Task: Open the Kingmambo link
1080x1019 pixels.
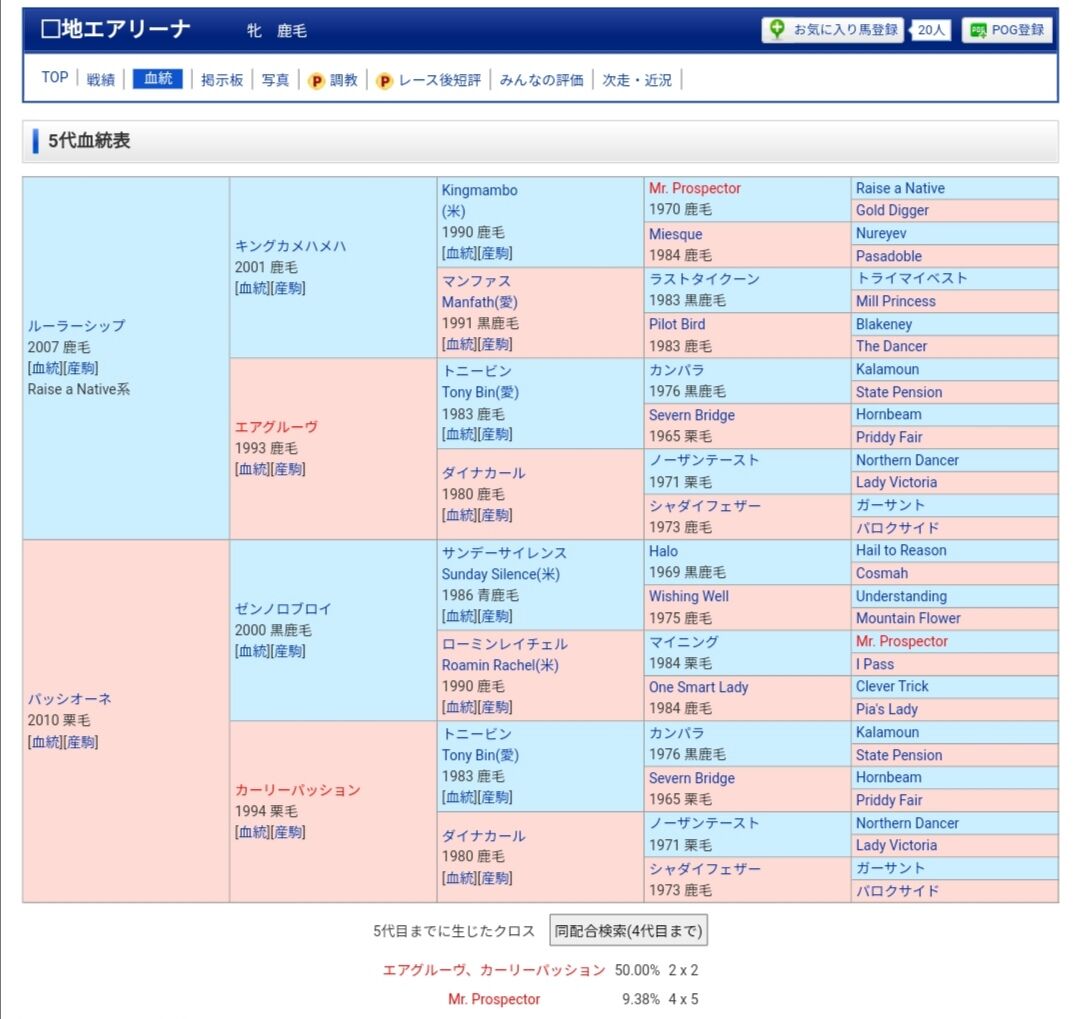Action: [479, 190]
